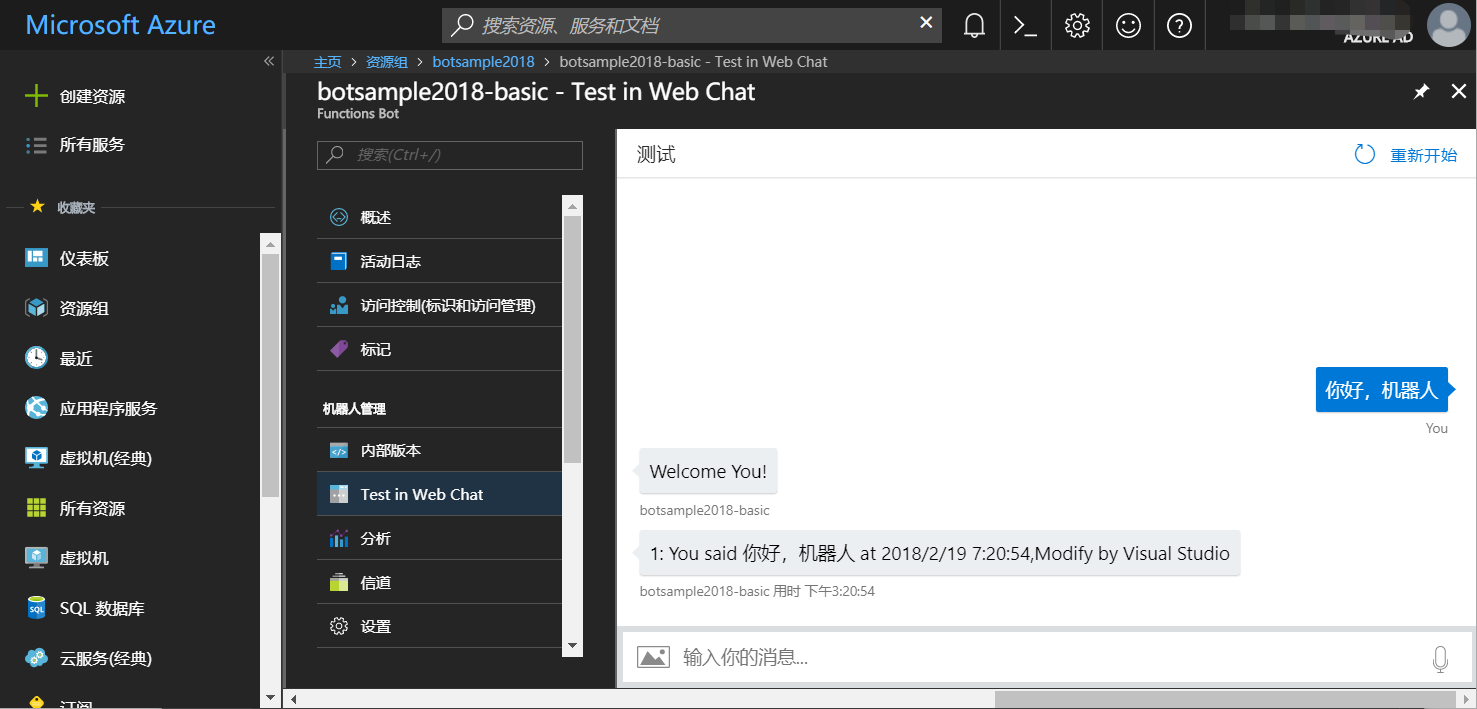Screen dimensions: 1477x709
Task: Open the portal settings gear
Action: click(1076, 25)
